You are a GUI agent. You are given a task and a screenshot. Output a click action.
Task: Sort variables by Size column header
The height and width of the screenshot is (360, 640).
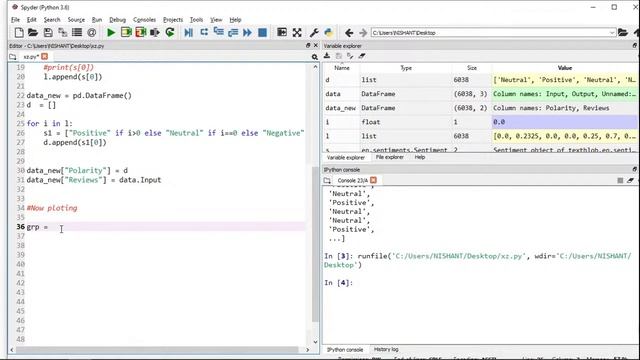[x=472, y=68]
